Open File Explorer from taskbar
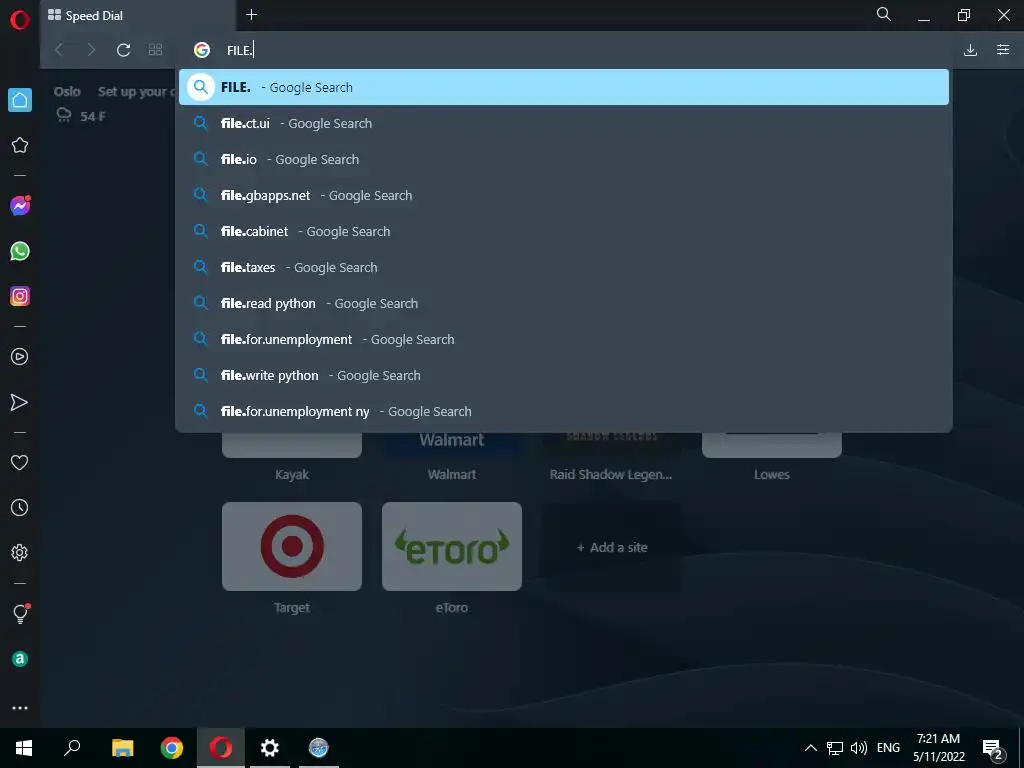The height and width of the screenshot is (768, 1024). coord(122,748)
